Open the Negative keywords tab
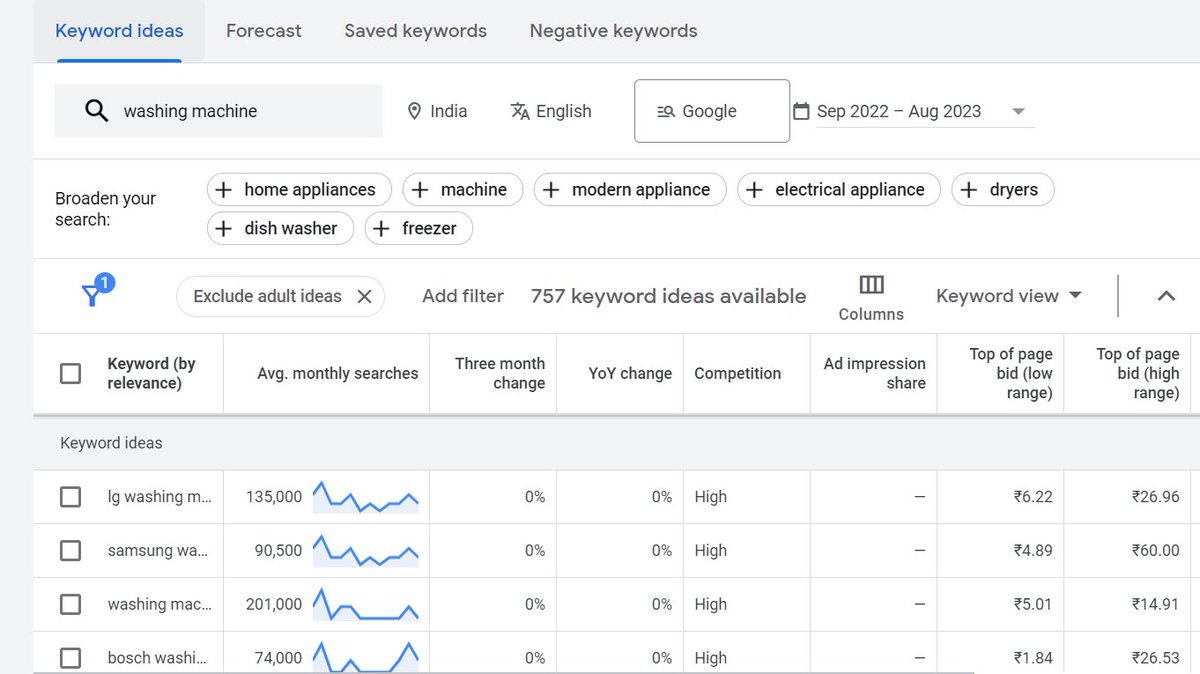Viewport: 1200px width, 674px height. [614, 31]
